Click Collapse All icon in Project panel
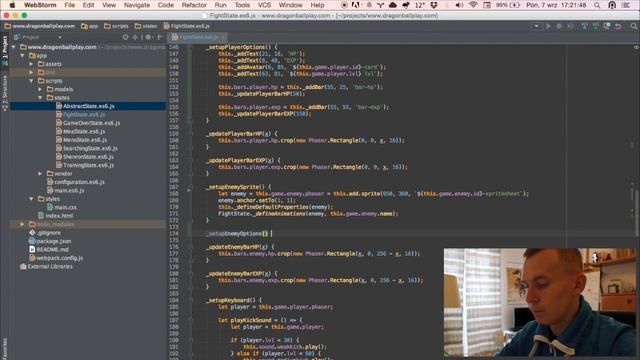The image size is (640, 360). [x=135, y=37]
